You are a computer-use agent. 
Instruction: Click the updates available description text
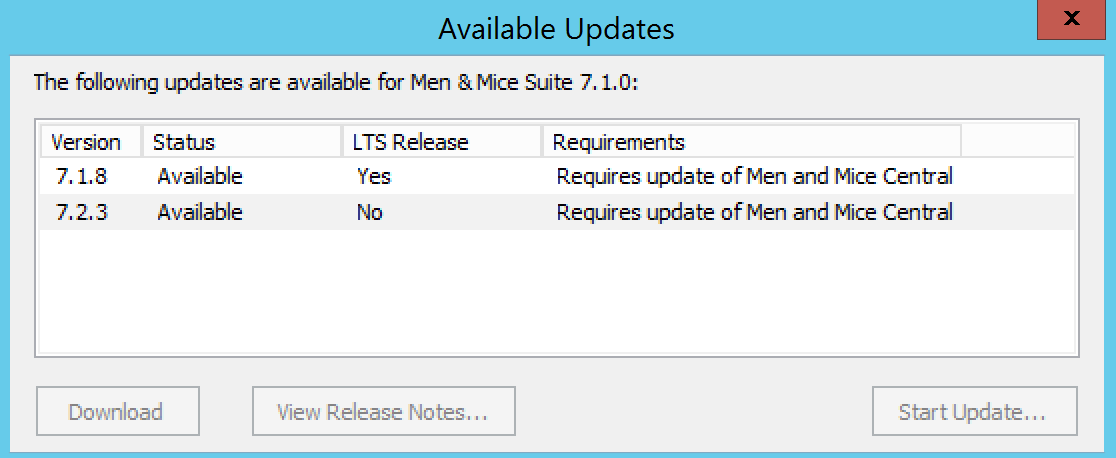coord(336,82)
